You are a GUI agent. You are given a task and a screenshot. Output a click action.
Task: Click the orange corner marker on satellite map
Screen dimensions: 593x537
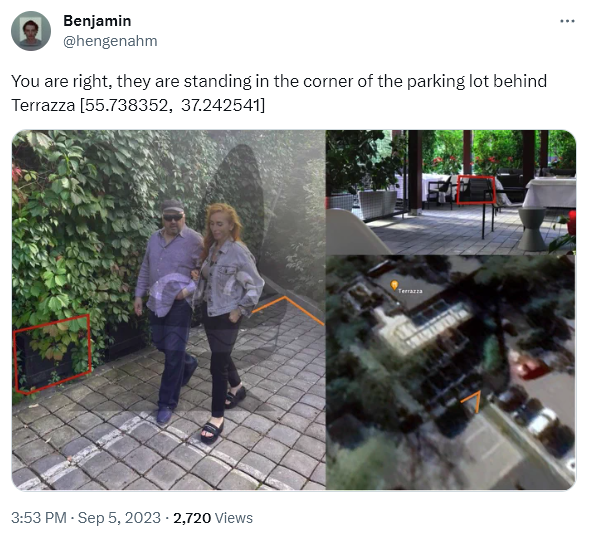tap(472, 402)
